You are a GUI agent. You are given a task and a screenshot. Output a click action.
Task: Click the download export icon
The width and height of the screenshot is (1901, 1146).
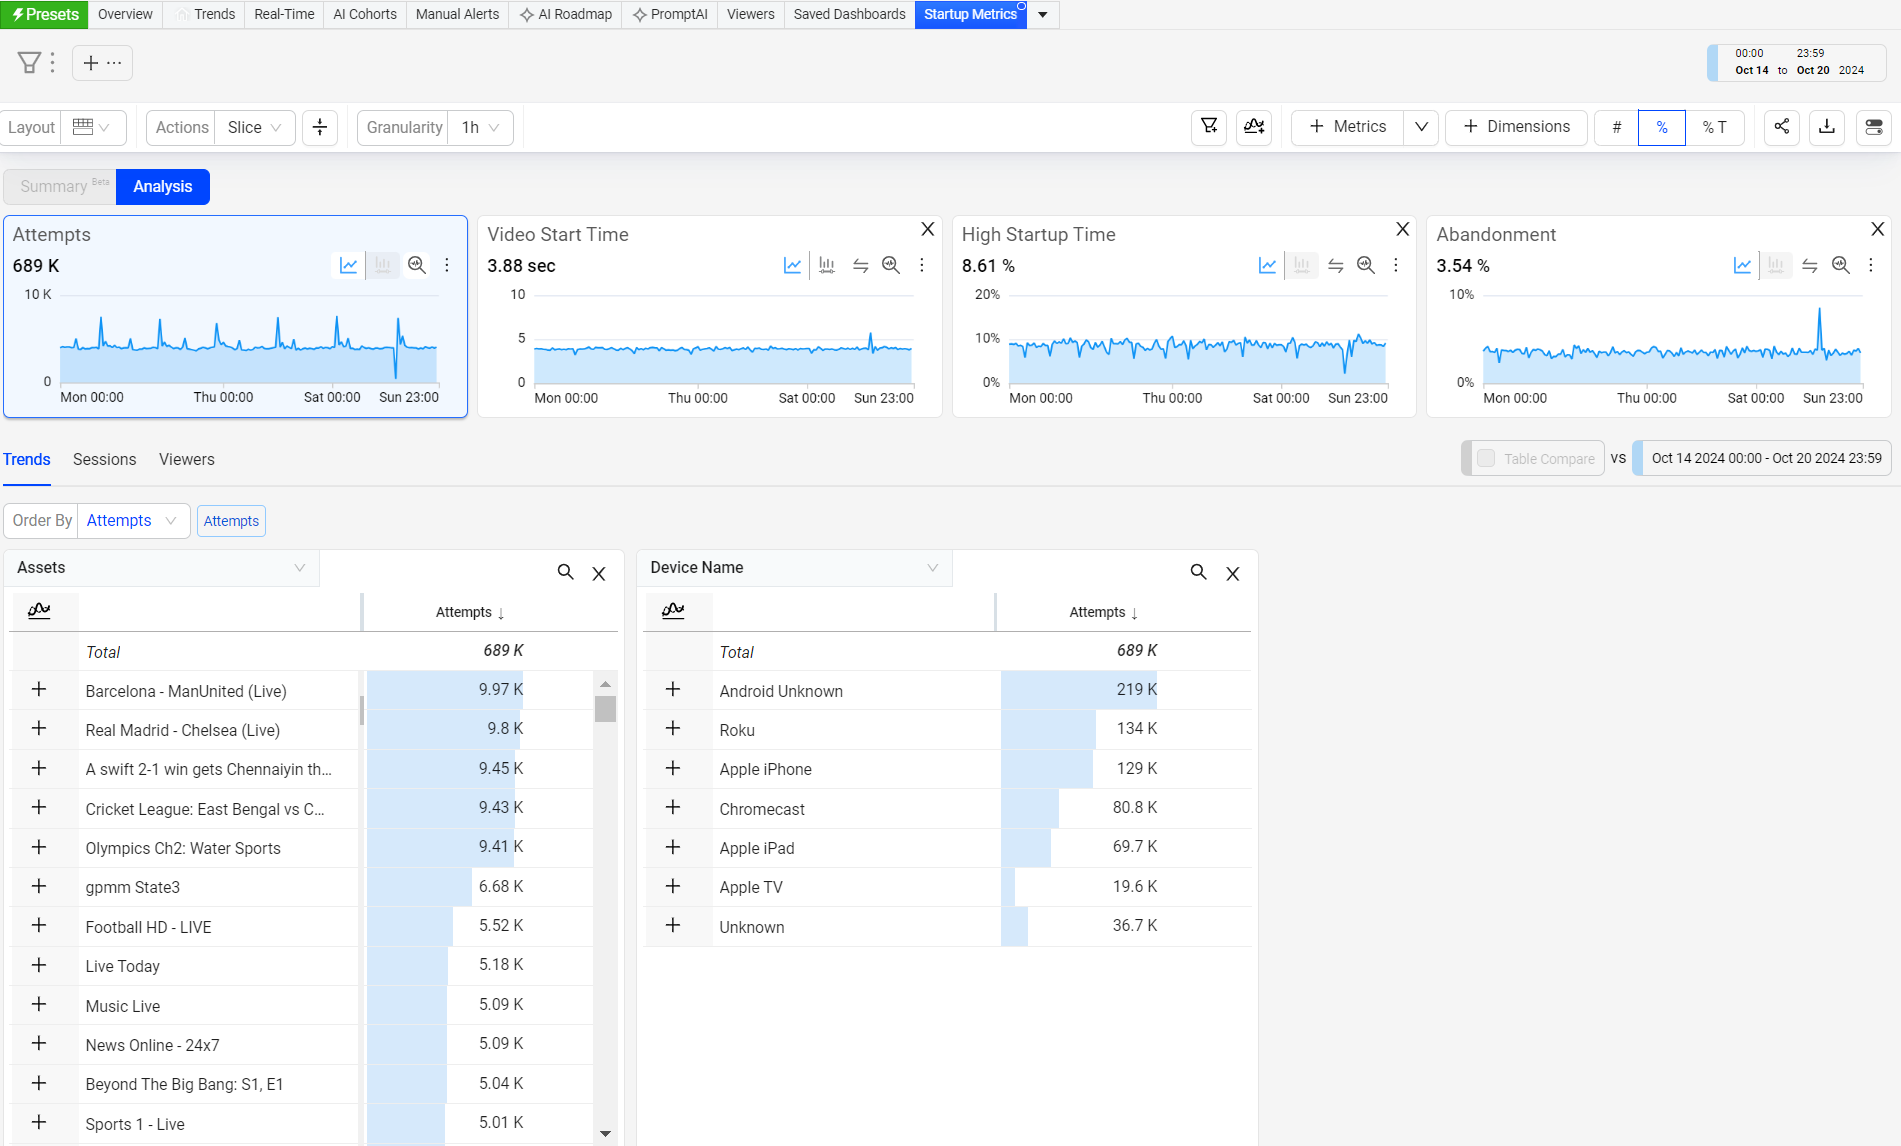point(1827,127)
